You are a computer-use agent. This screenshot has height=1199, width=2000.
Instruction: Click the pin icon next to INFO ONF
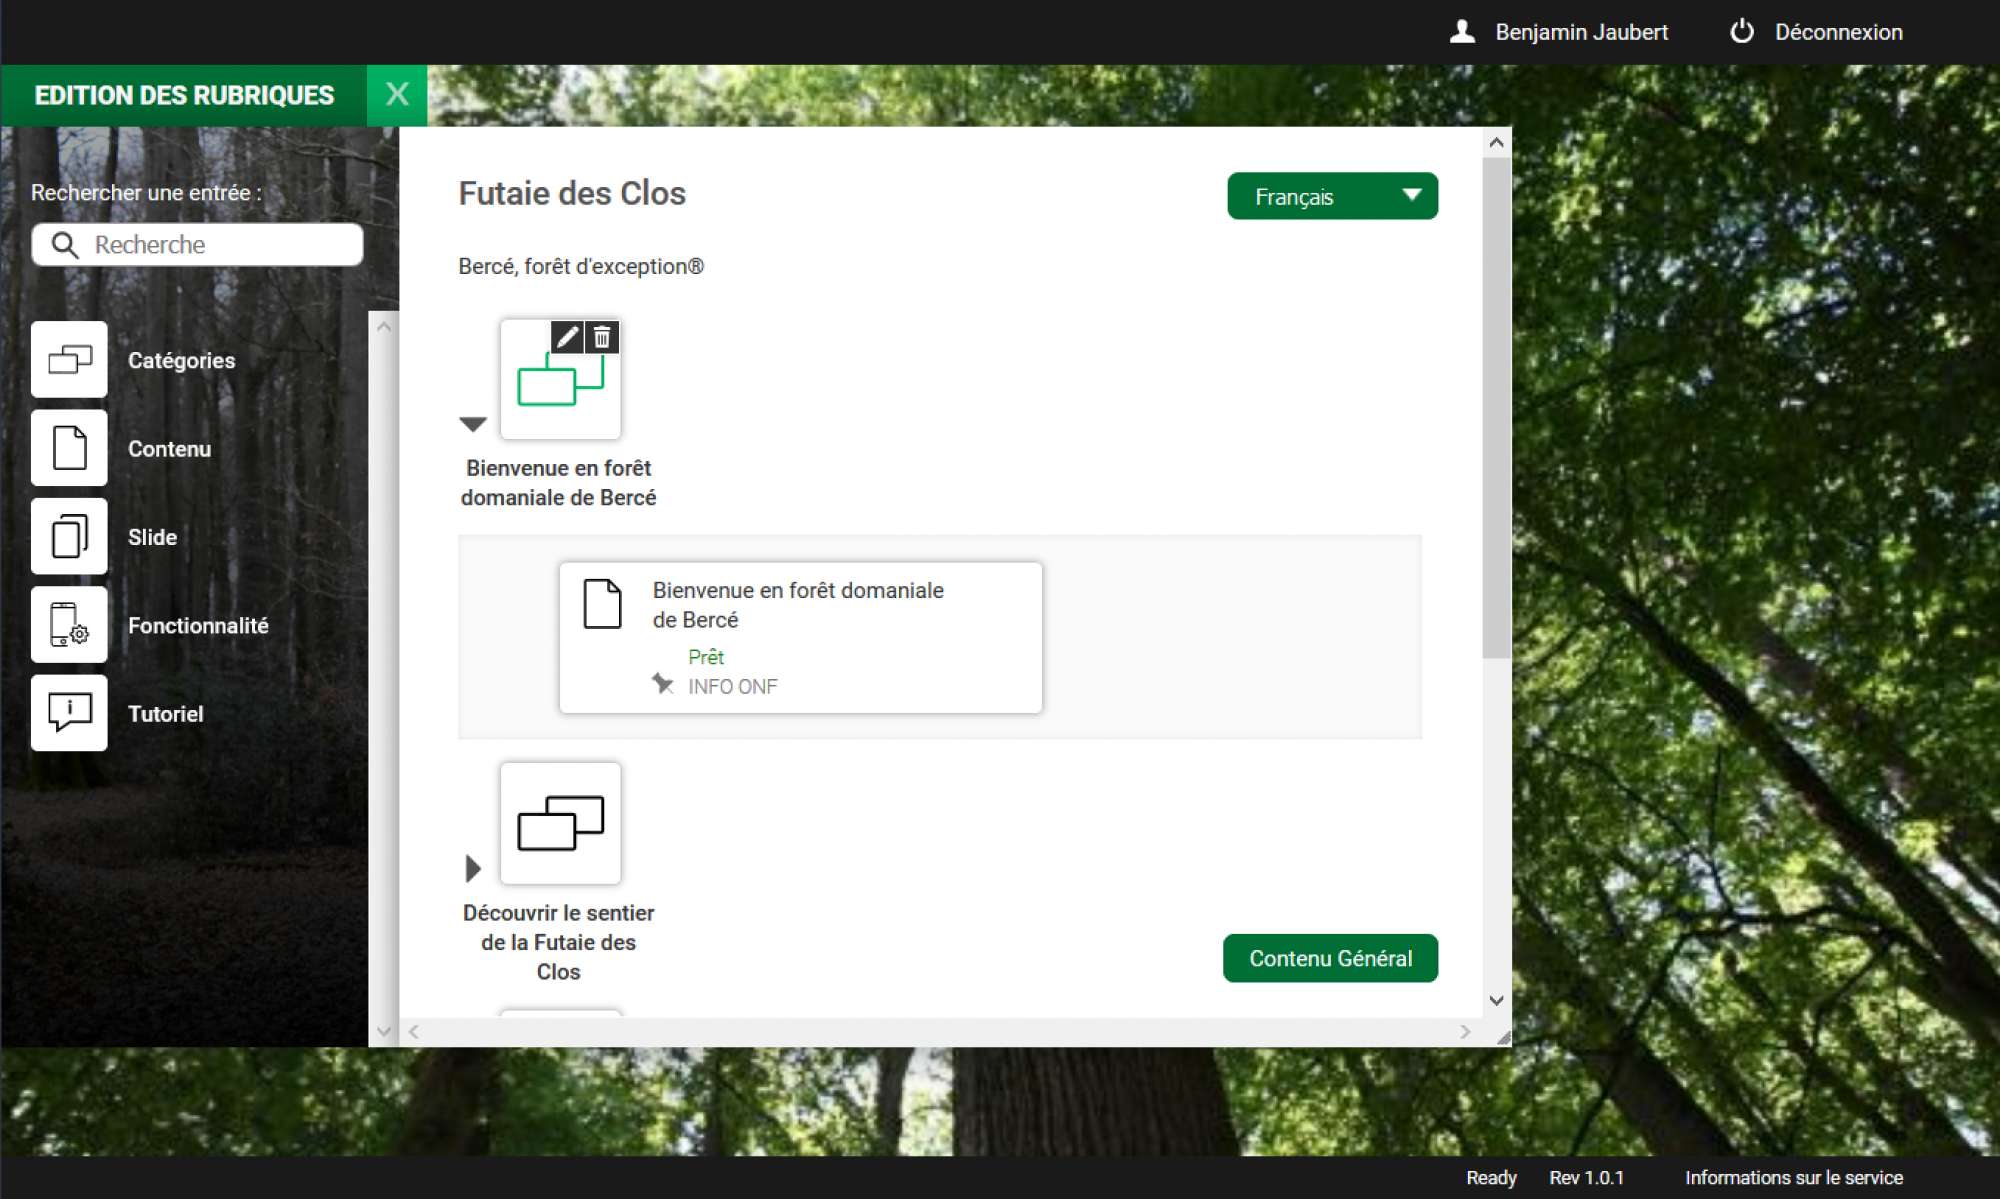(x=662, y=684)
